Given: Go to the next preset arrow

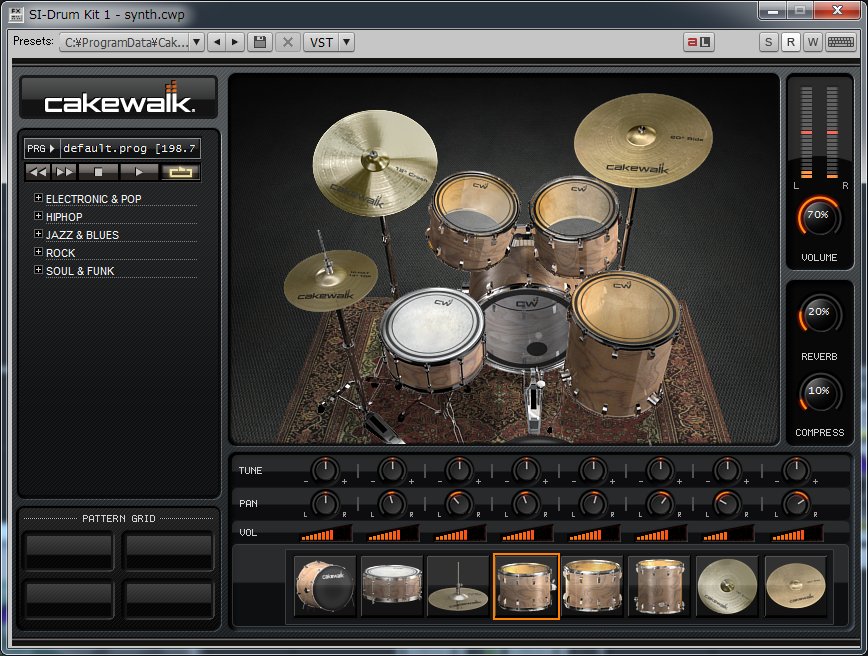Looking at the screenshot, I should 235,42.
